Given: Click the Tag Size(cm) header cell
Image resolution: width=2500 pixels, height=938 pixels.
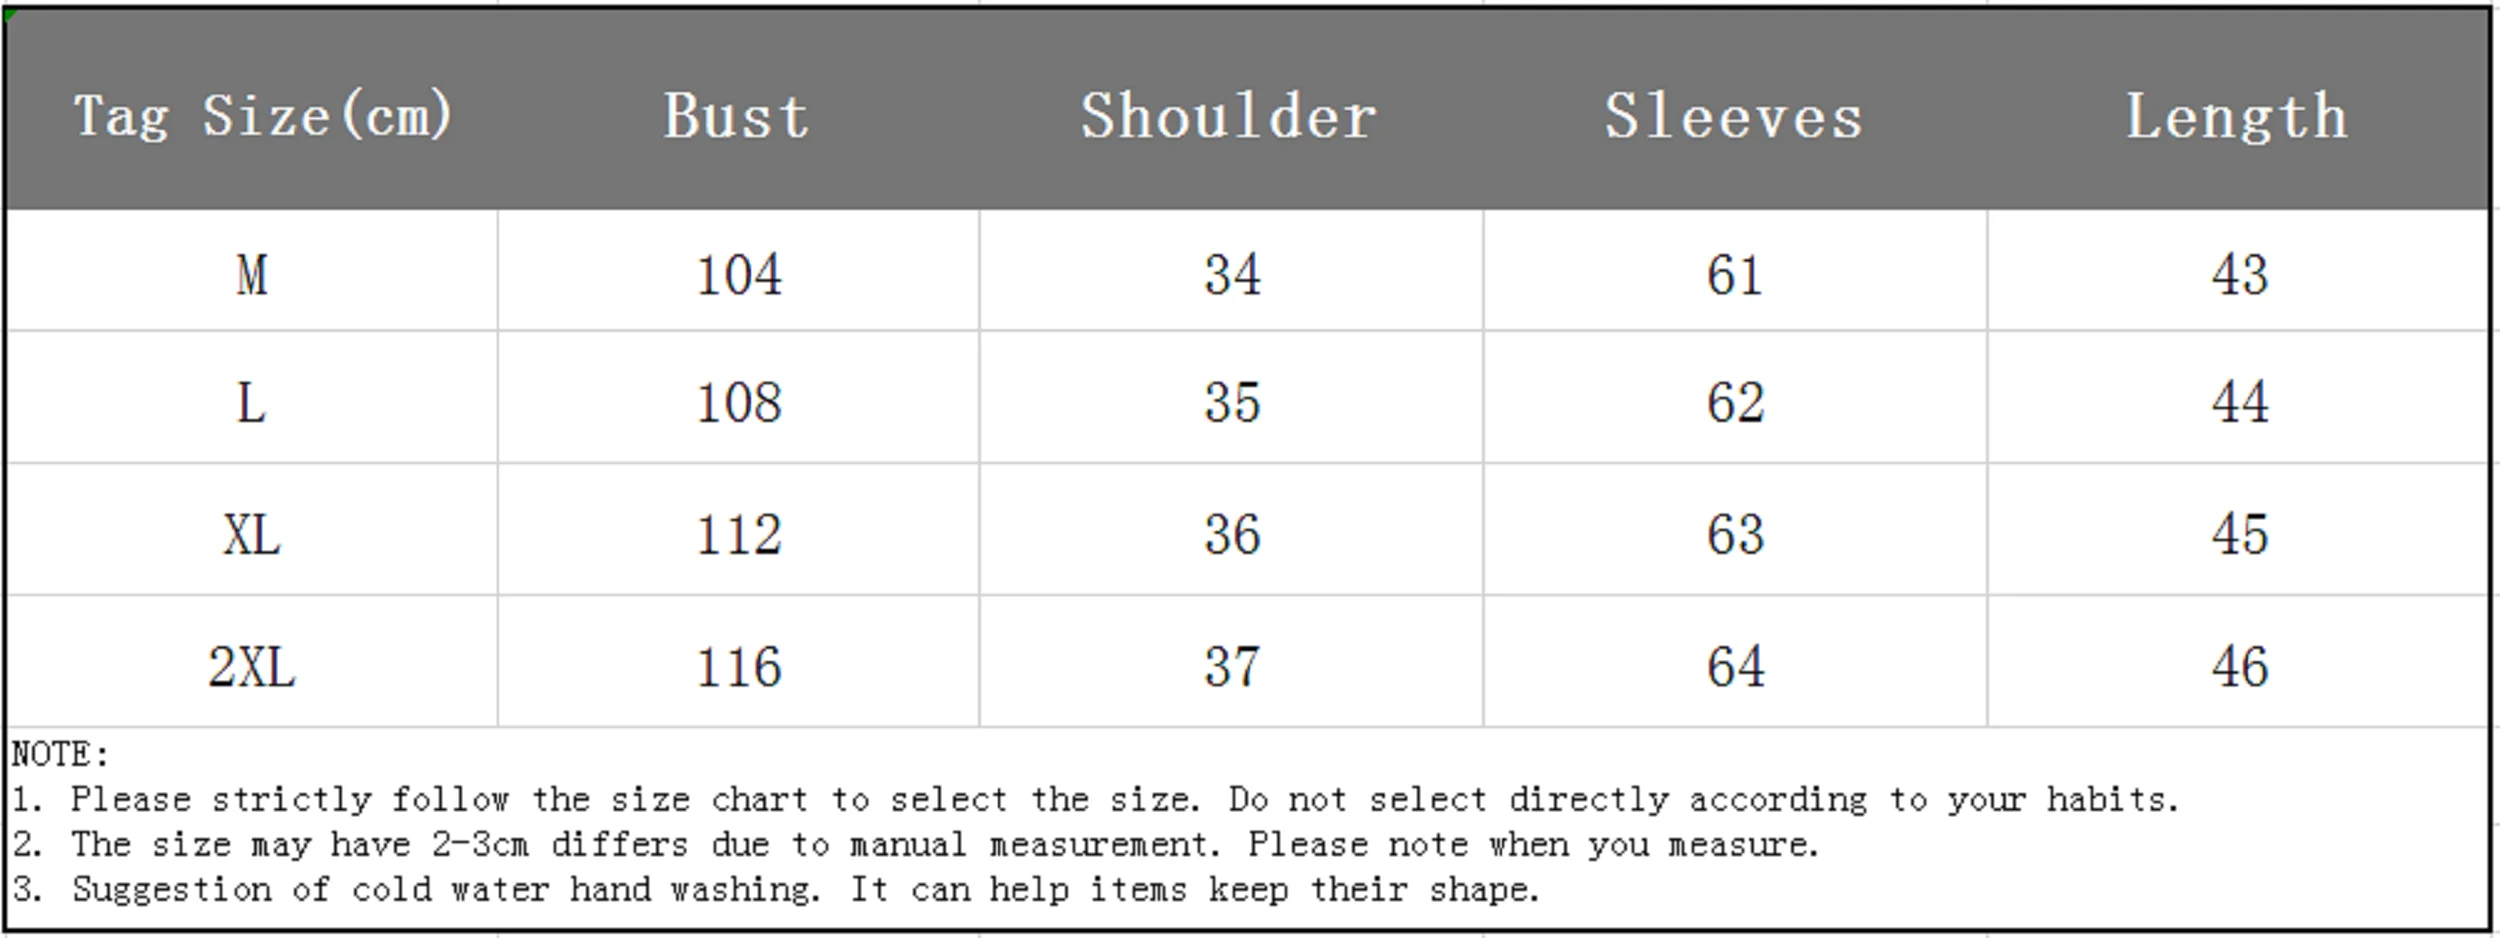Looking at the screenshot, I should (x=262, y=116).
